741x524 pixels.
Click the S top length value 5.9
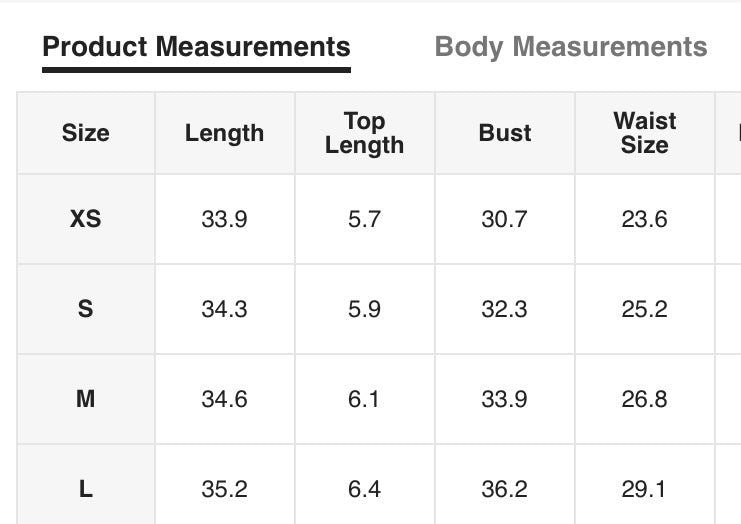click(x=364, y=309)
